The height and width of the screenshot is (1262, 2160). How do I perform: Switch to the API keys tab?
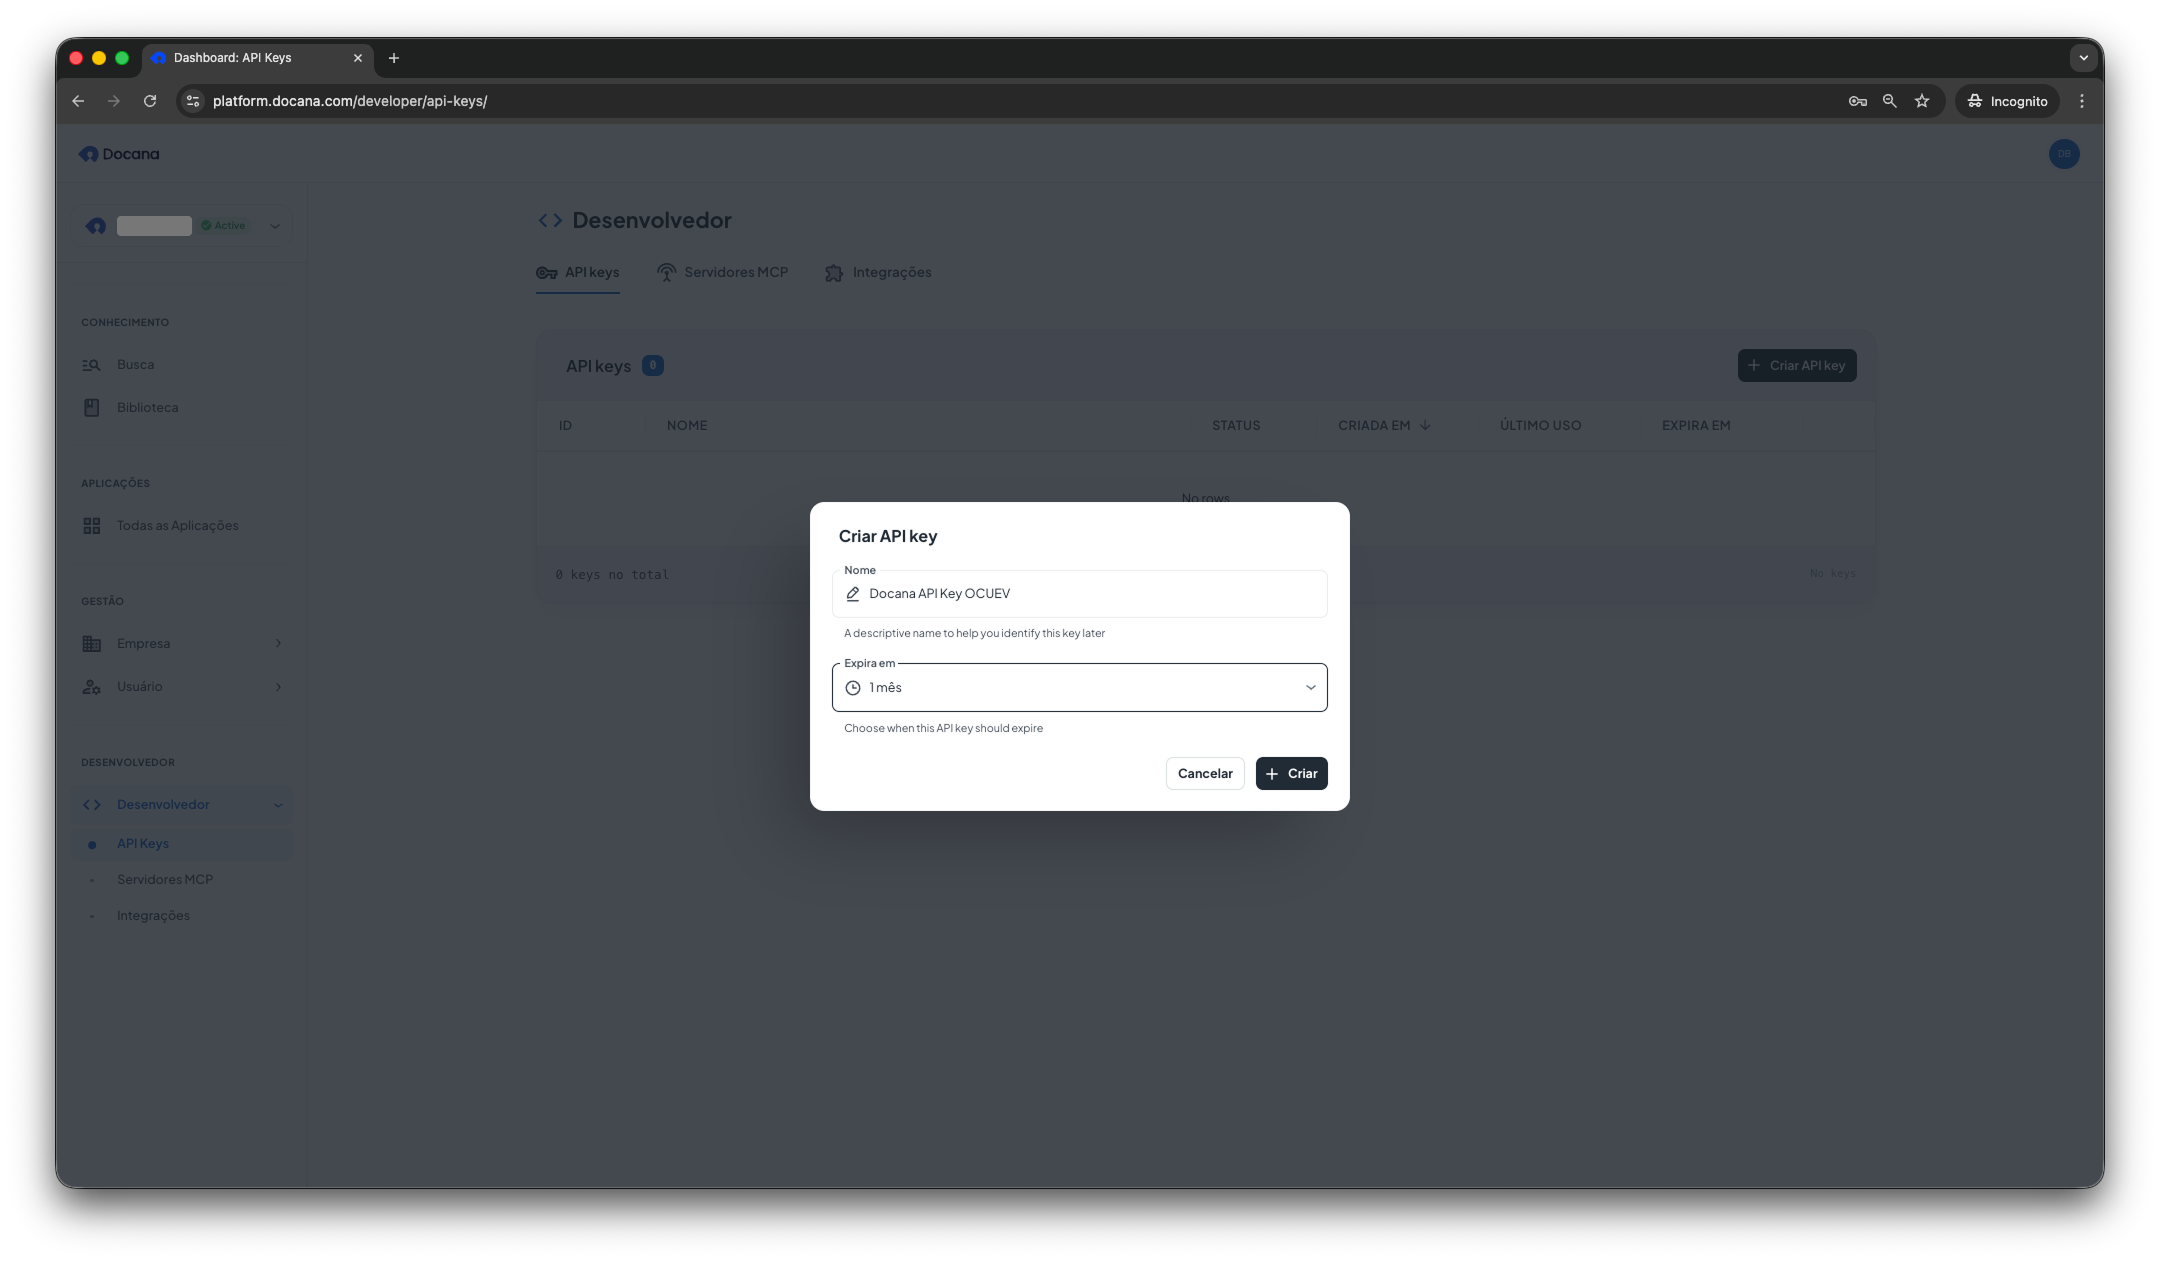[x=578, y=273]
